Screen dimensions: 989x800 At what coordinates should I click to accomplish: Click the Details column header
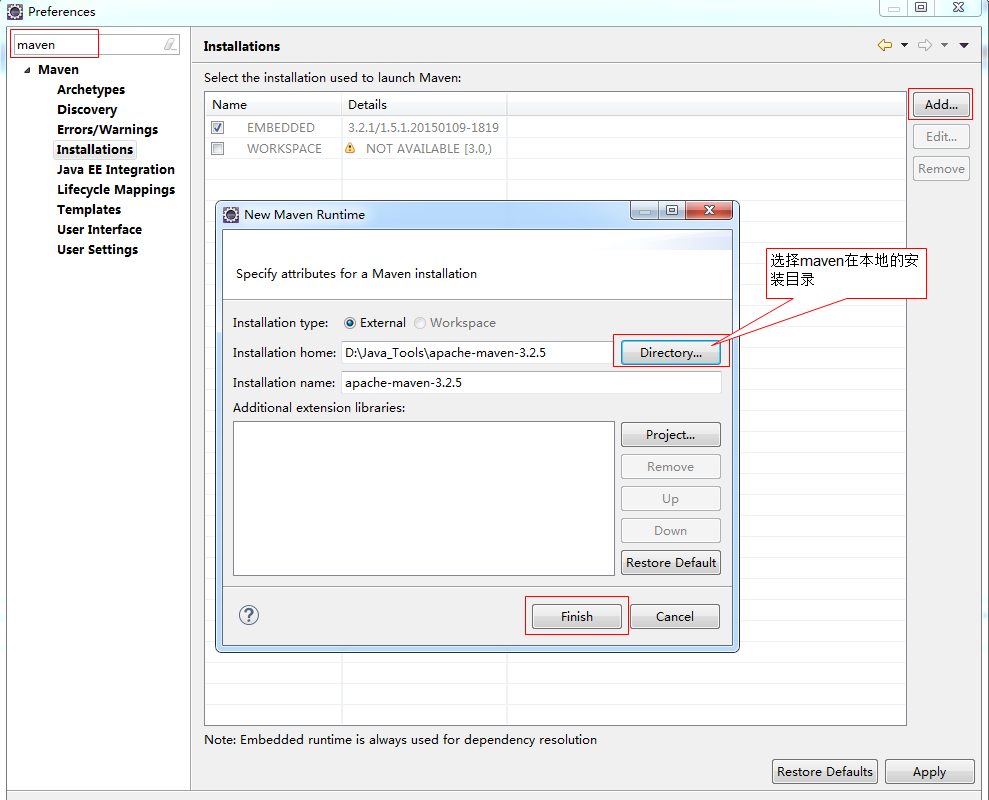point(424,105)
